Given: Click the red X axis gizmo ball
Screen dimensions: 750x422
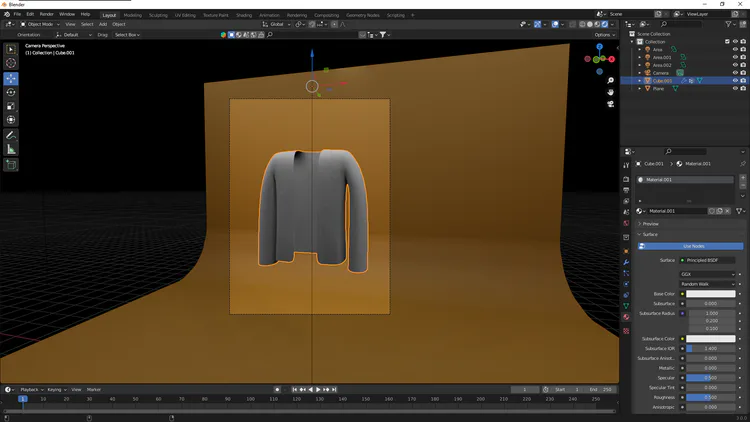Looking at the screenshot, I should click(611, 59).
